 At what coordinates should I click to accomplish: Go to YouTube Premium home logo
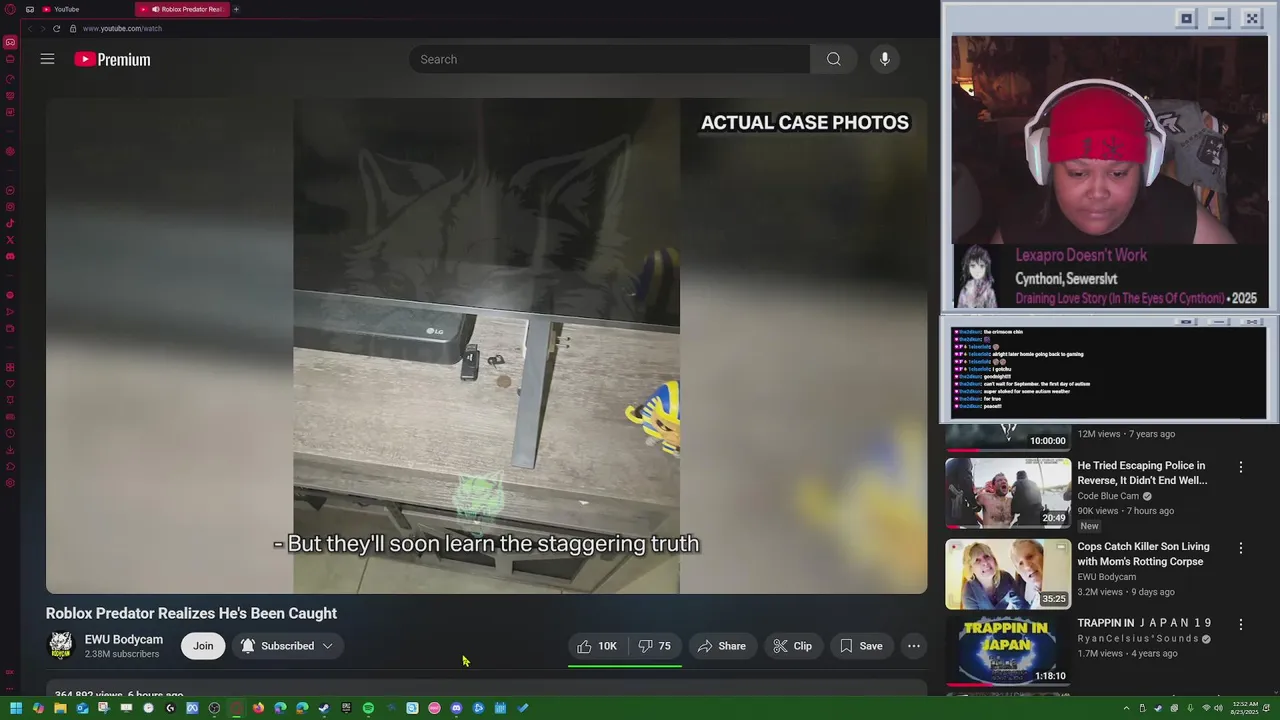tap(112, 59)
